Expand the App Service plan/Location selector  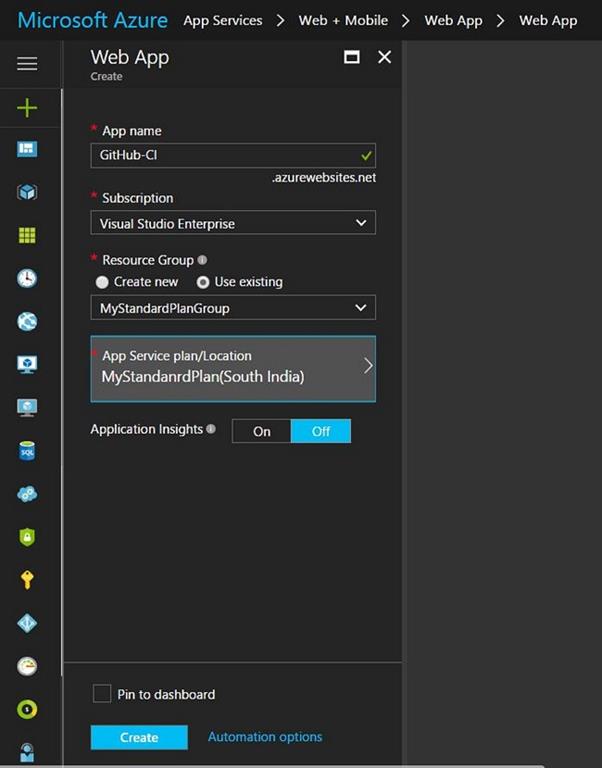[x=233, y=369]
